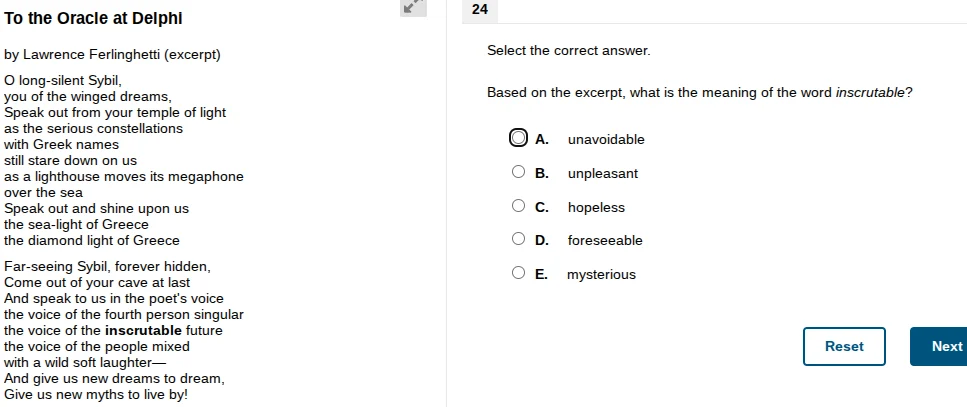Mark radio button D as answer
This screenshot has width=967, height=407.
pyautogui.click(x=518, y=239)
